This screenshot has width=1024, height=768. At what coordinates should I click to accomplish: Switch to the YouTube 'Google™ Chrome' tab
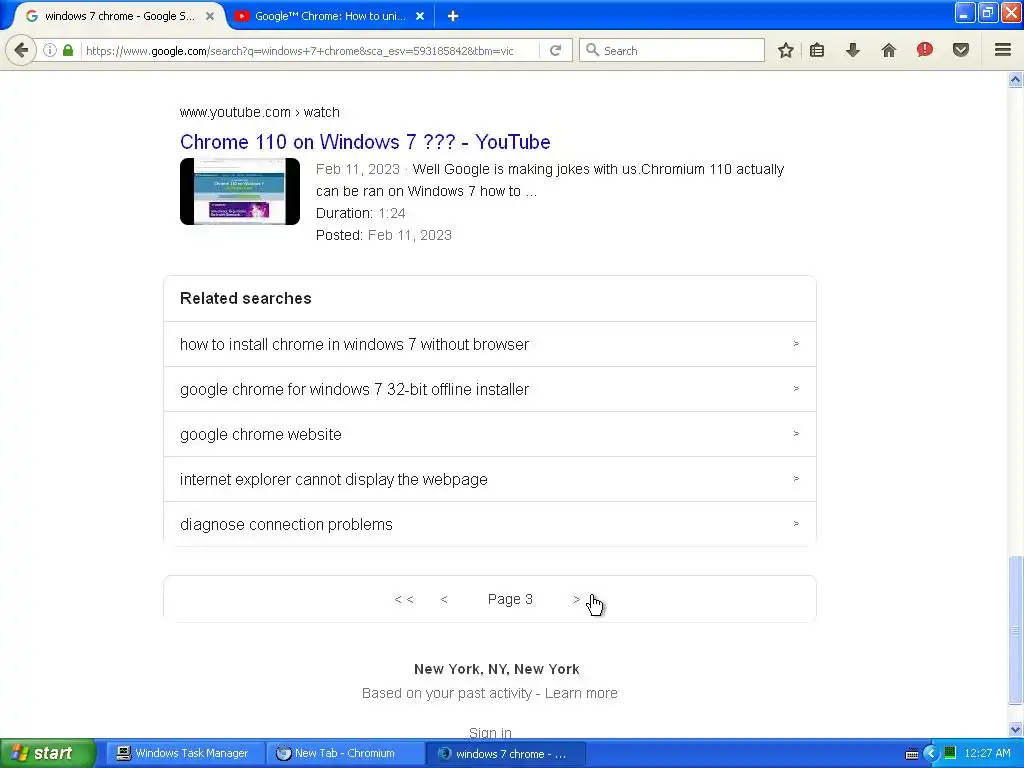329,16
